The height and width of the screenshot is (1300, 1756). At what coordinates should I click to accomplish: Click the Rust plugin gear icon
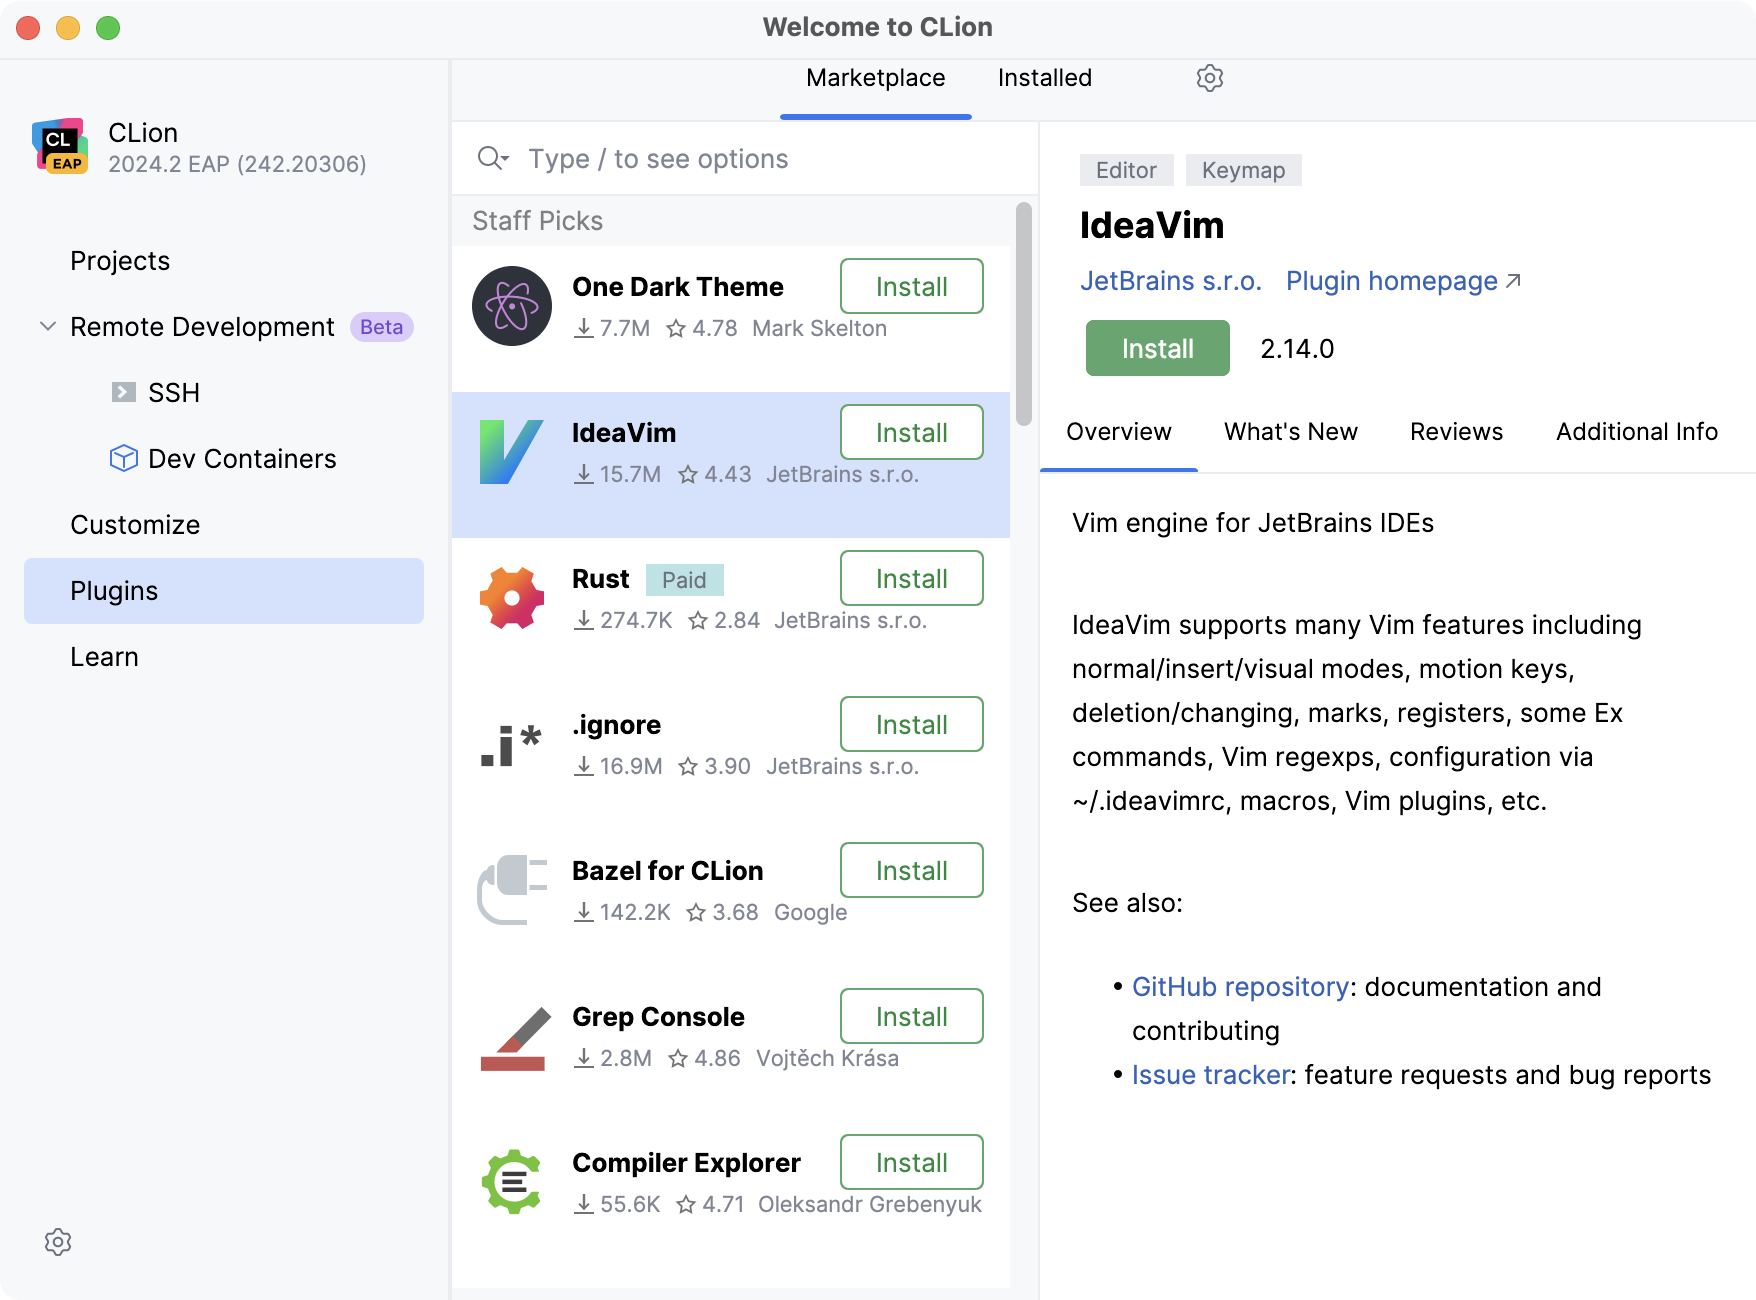point(511,598)
